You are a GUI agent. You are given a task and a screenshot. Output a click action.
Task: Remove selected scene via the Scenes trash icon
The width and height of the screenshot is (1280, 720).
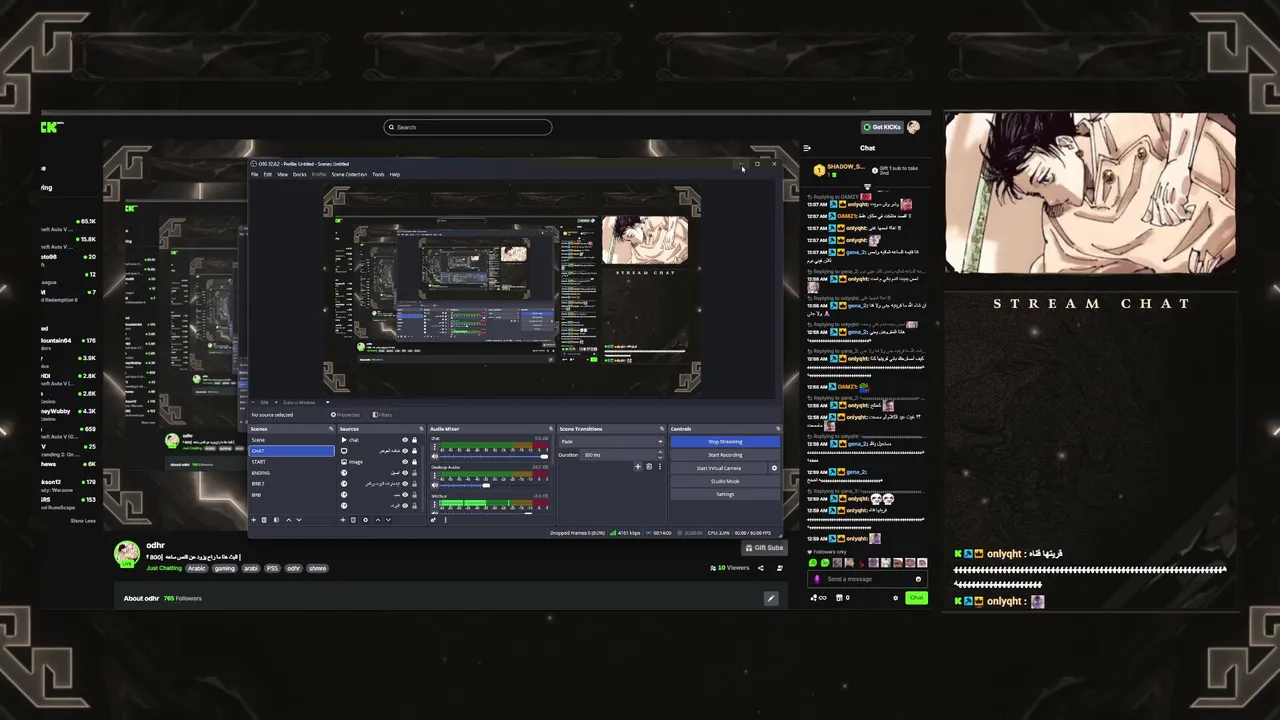coord(264,520)
